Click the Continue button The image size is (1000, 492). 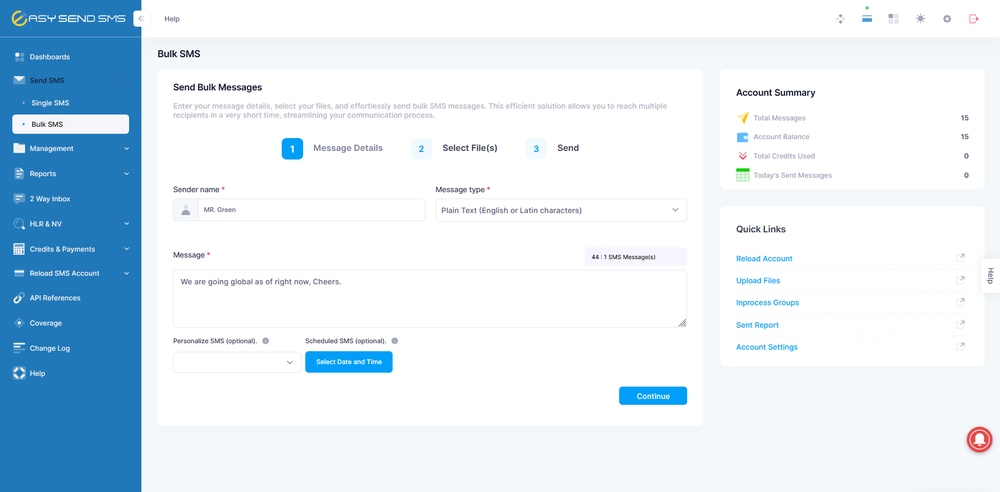click(653, 396)
